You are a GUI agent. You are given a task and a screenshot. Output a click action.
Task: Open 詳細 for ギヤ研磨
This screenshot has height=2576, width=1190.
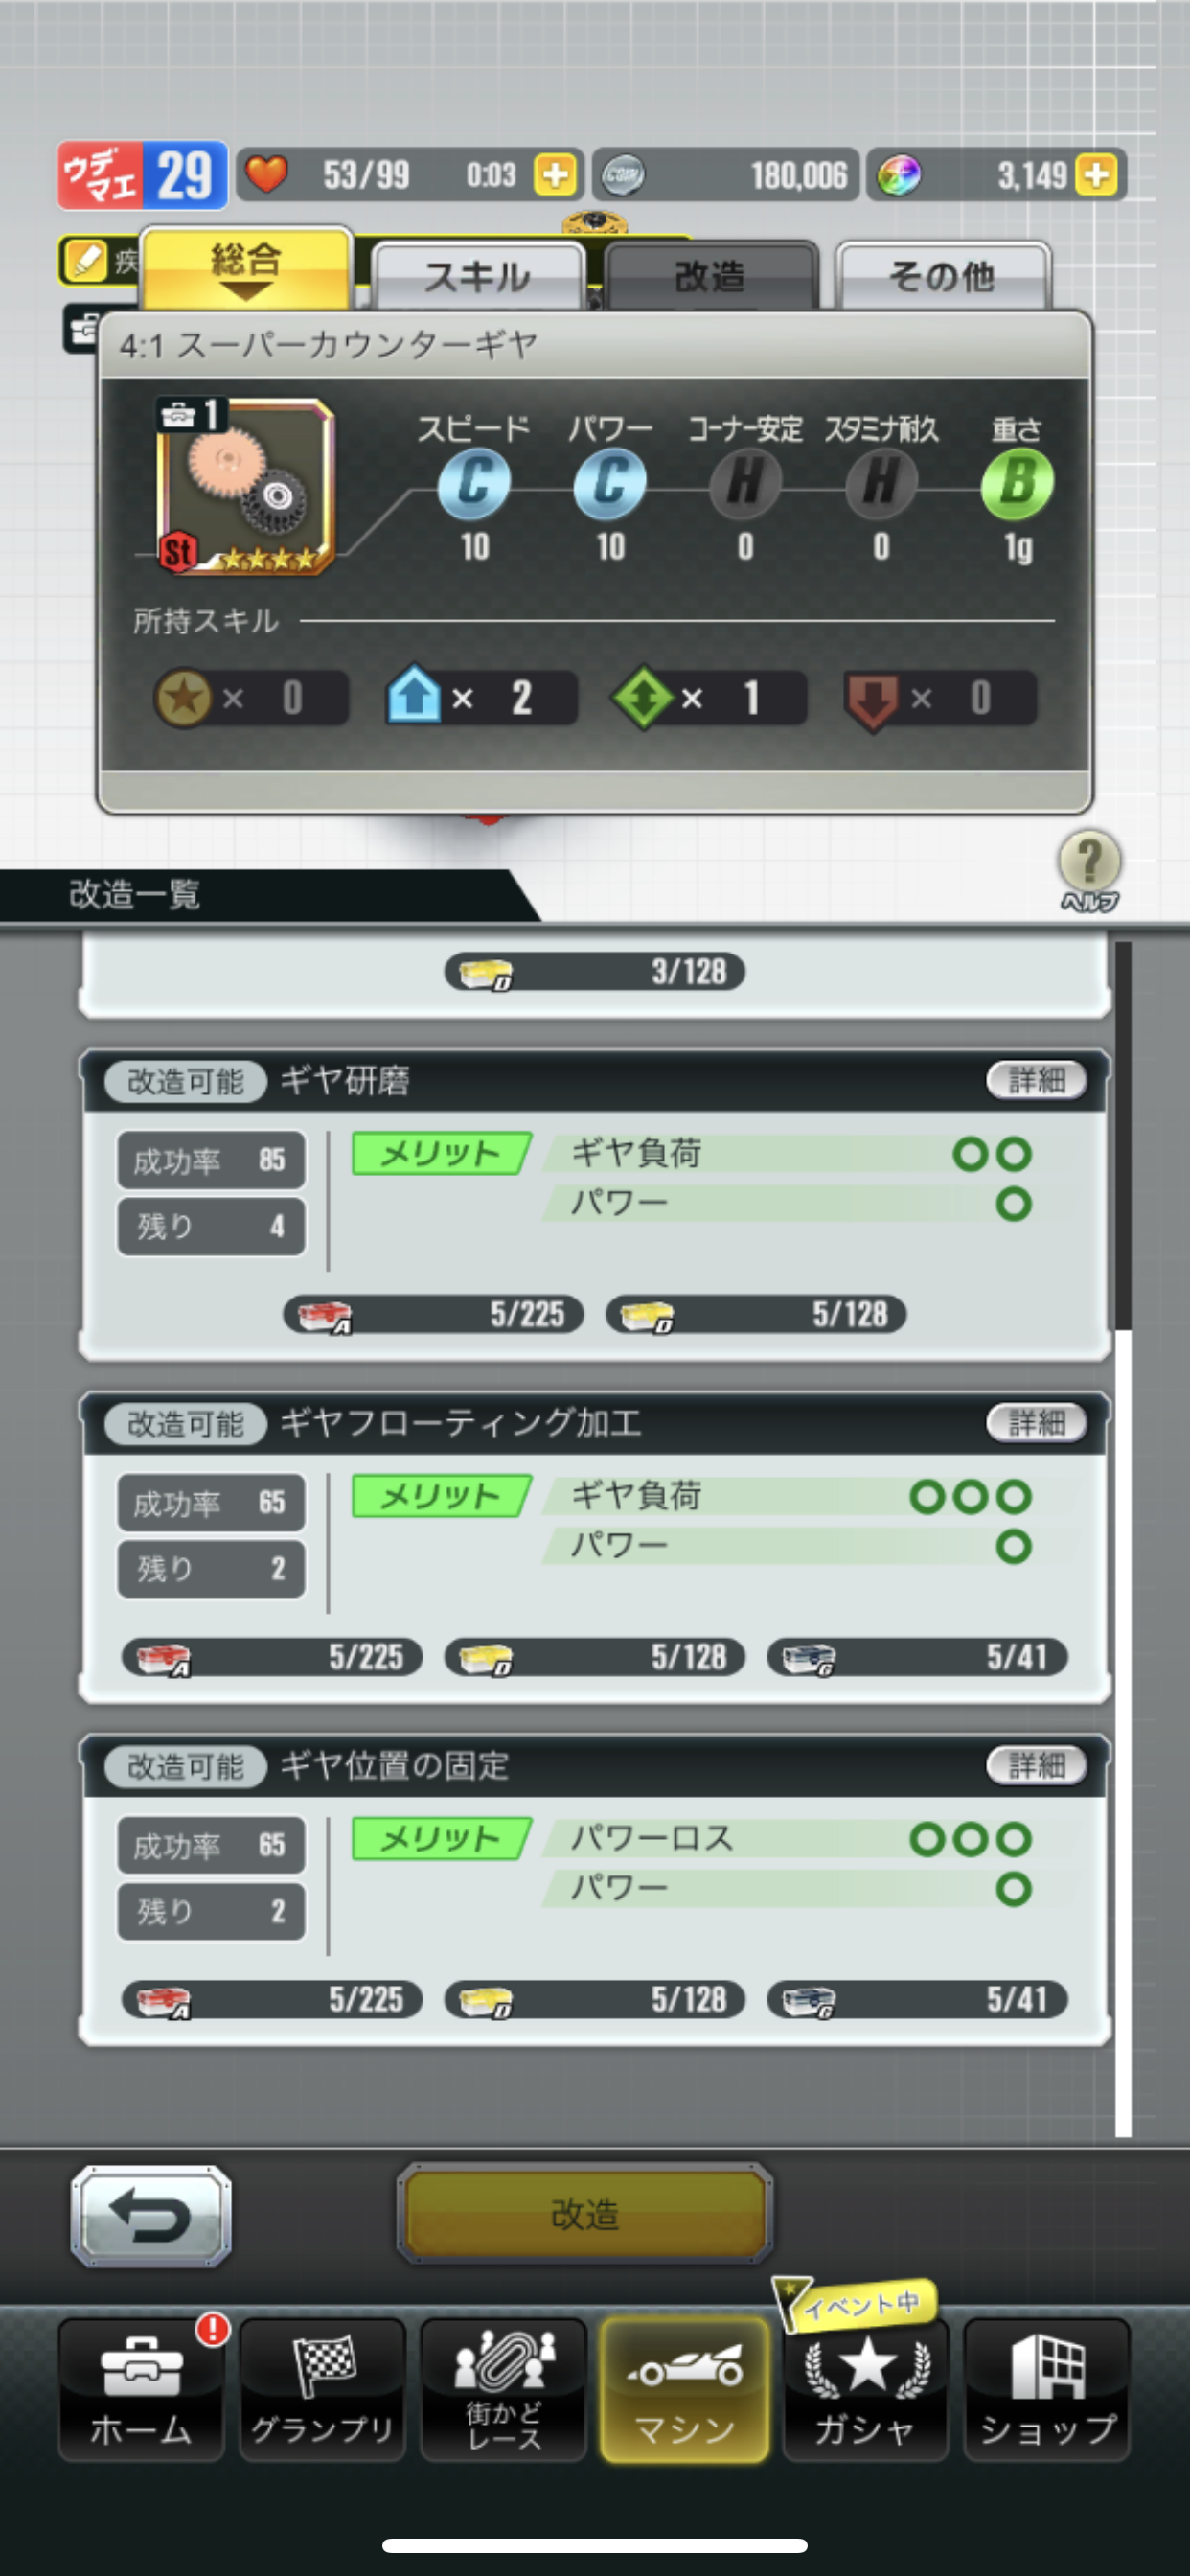(x=1036, y=1080)
